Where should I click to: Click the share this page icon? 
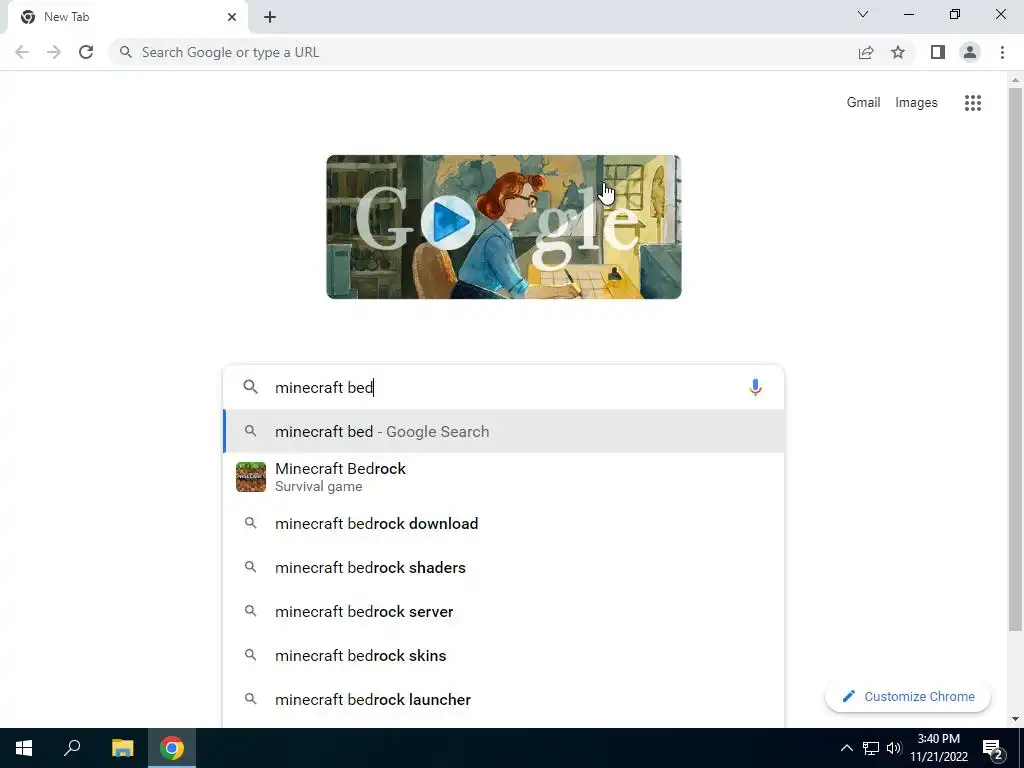(866, 52)
